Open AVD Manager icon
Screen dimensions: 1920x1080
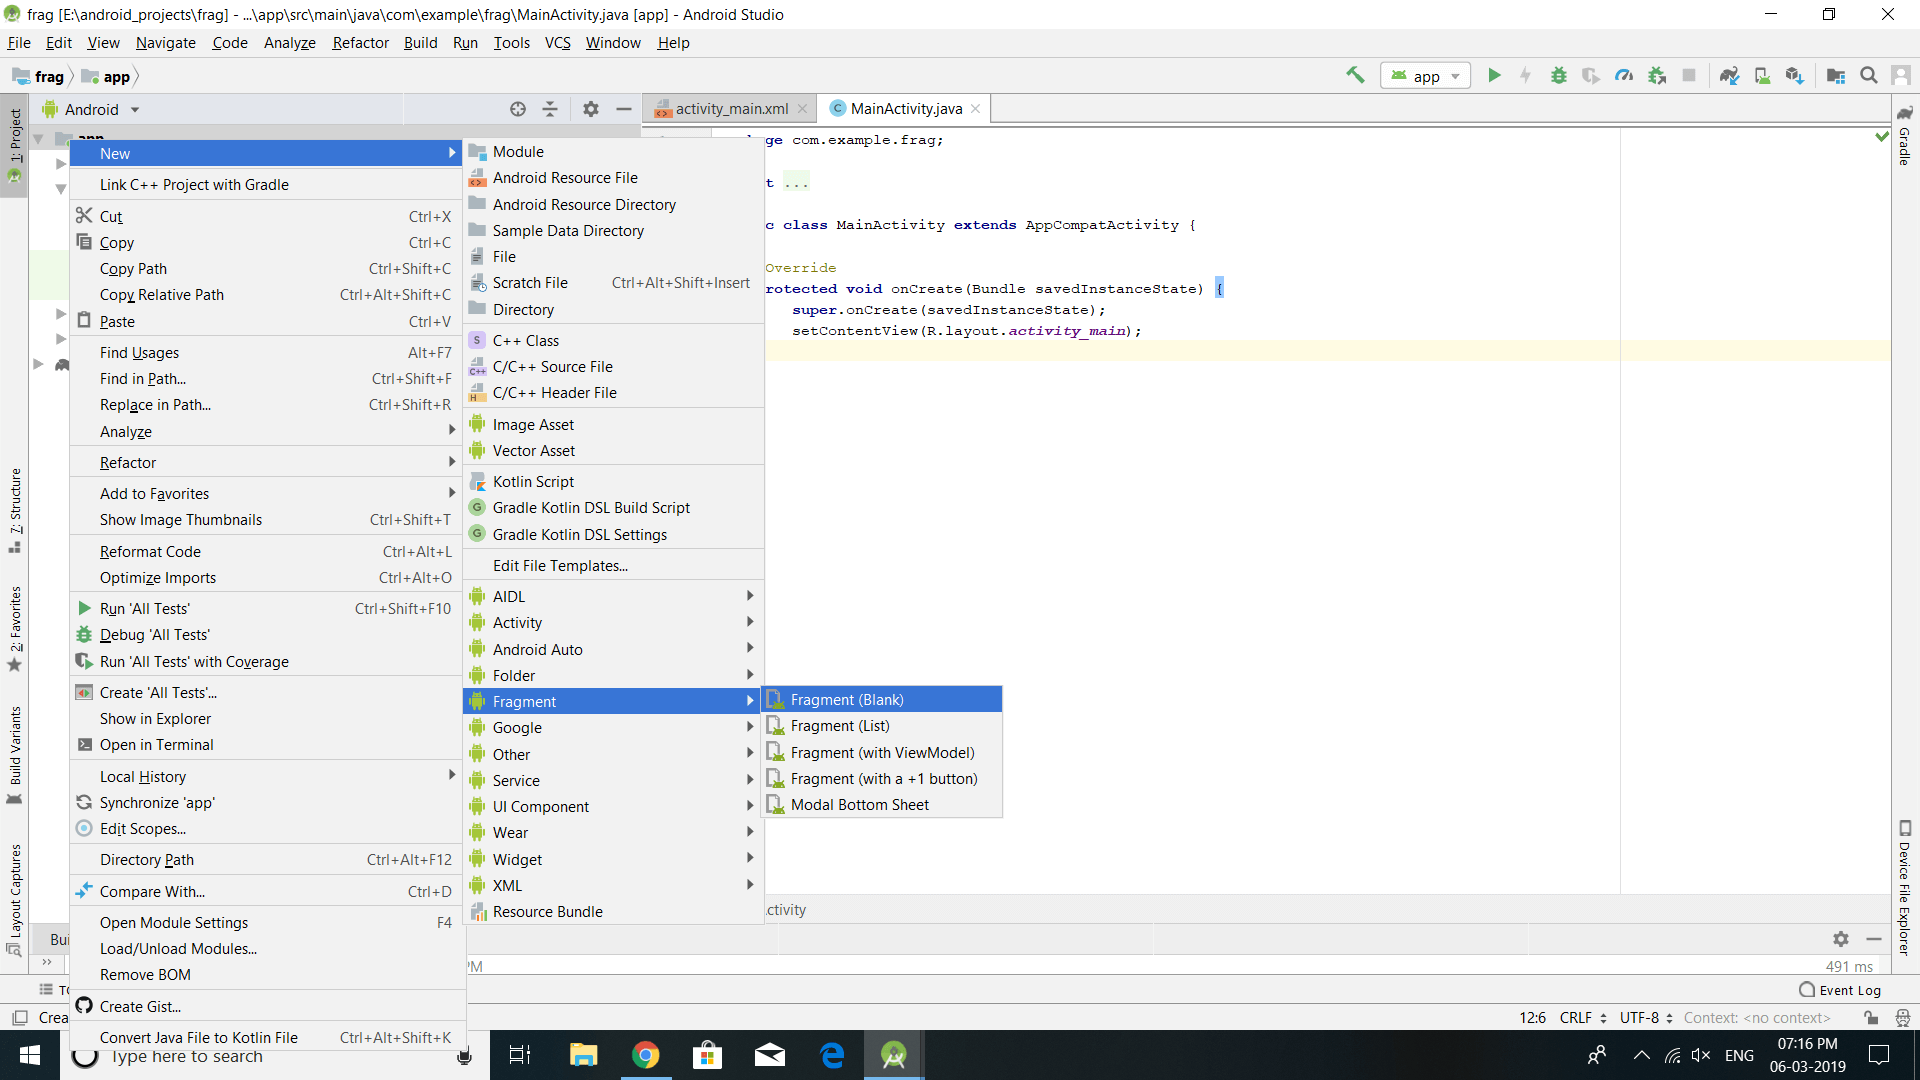[1762, 75]
